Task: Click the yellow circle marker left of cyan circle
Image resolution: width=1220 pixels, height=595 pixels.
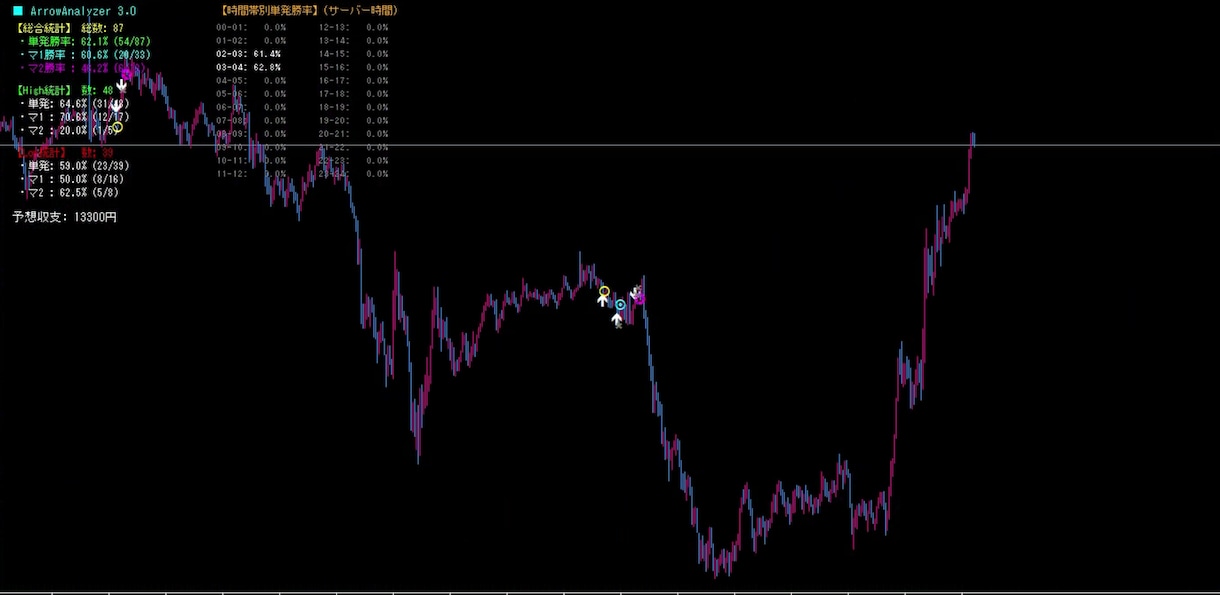Action: pos(604,291)
